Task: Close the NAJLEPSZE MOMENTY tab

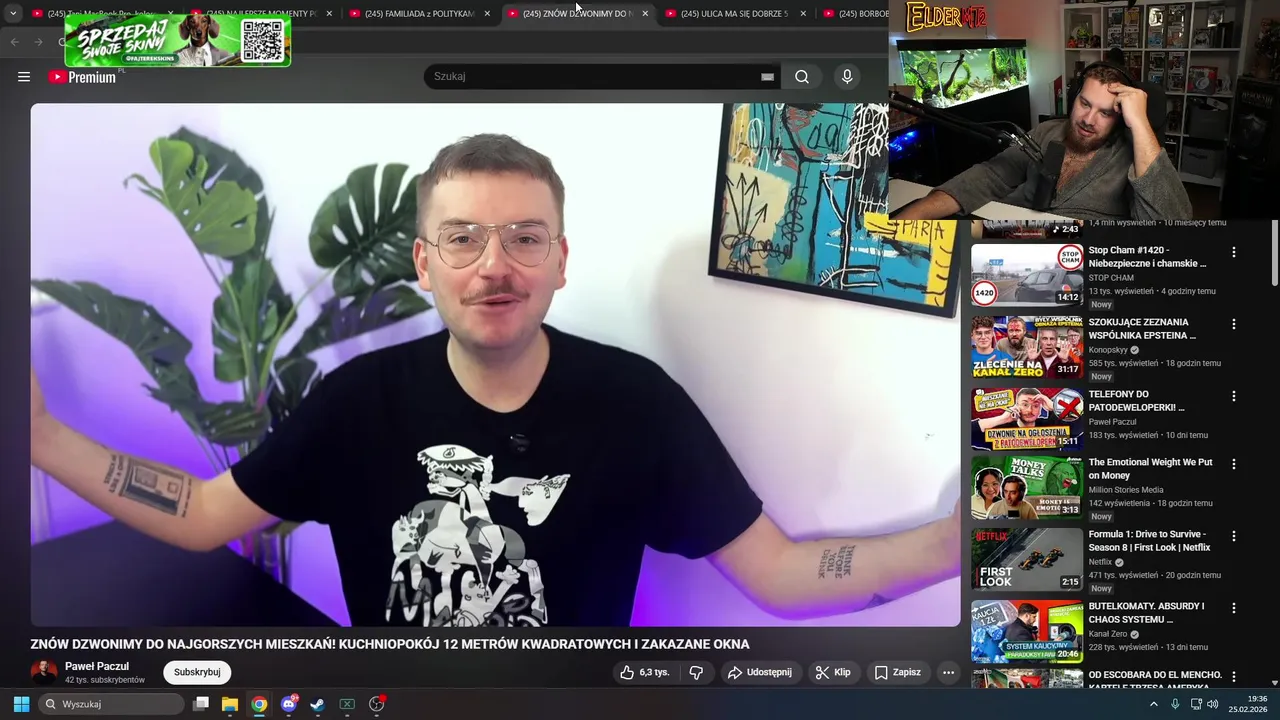Action: (329, 13)
